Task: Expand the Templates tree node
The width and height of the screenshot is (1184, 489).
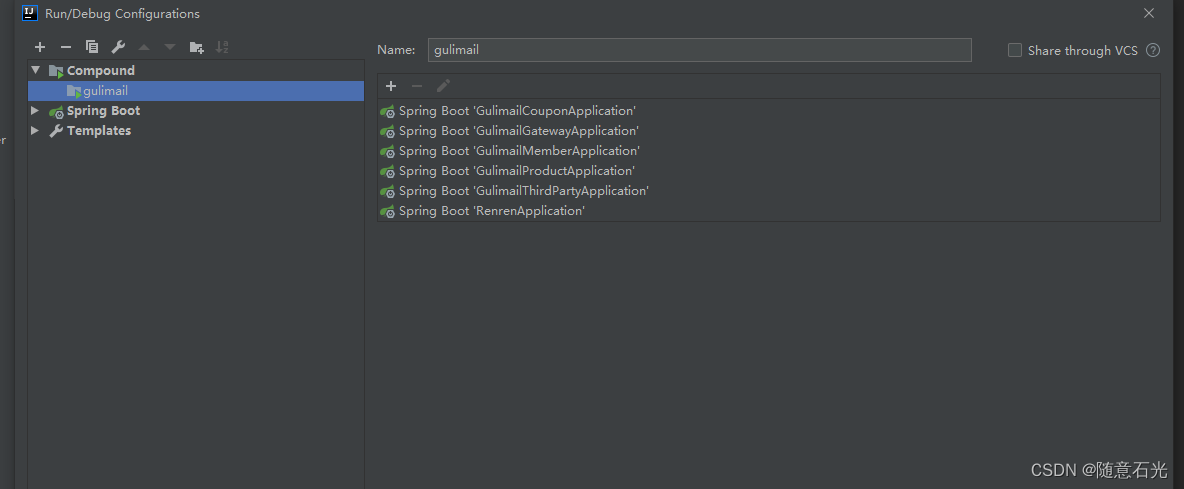Action: pos(35,131)
